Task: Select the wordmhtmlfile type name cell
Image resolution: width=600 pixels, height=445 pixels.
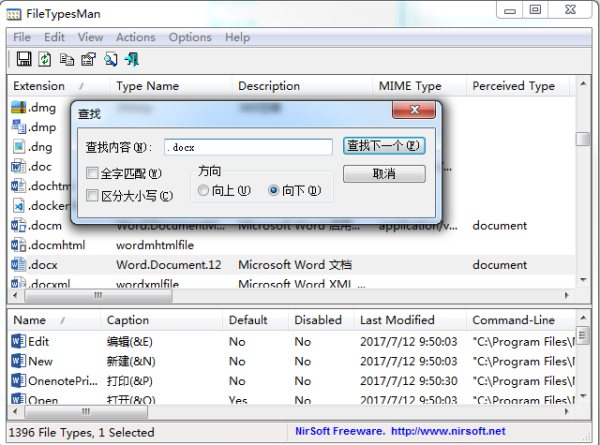Action: [155, 245]
